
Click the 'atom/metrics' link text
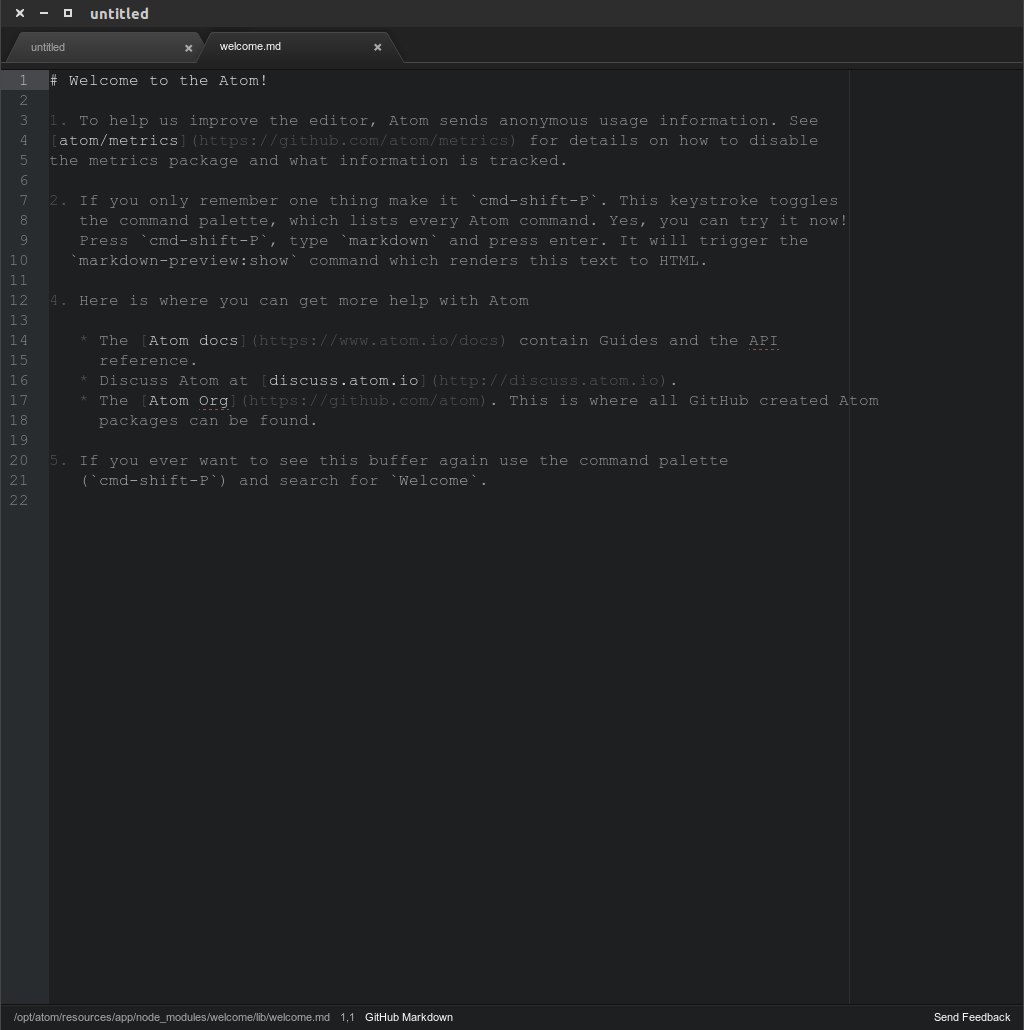(x=119, y=141)
